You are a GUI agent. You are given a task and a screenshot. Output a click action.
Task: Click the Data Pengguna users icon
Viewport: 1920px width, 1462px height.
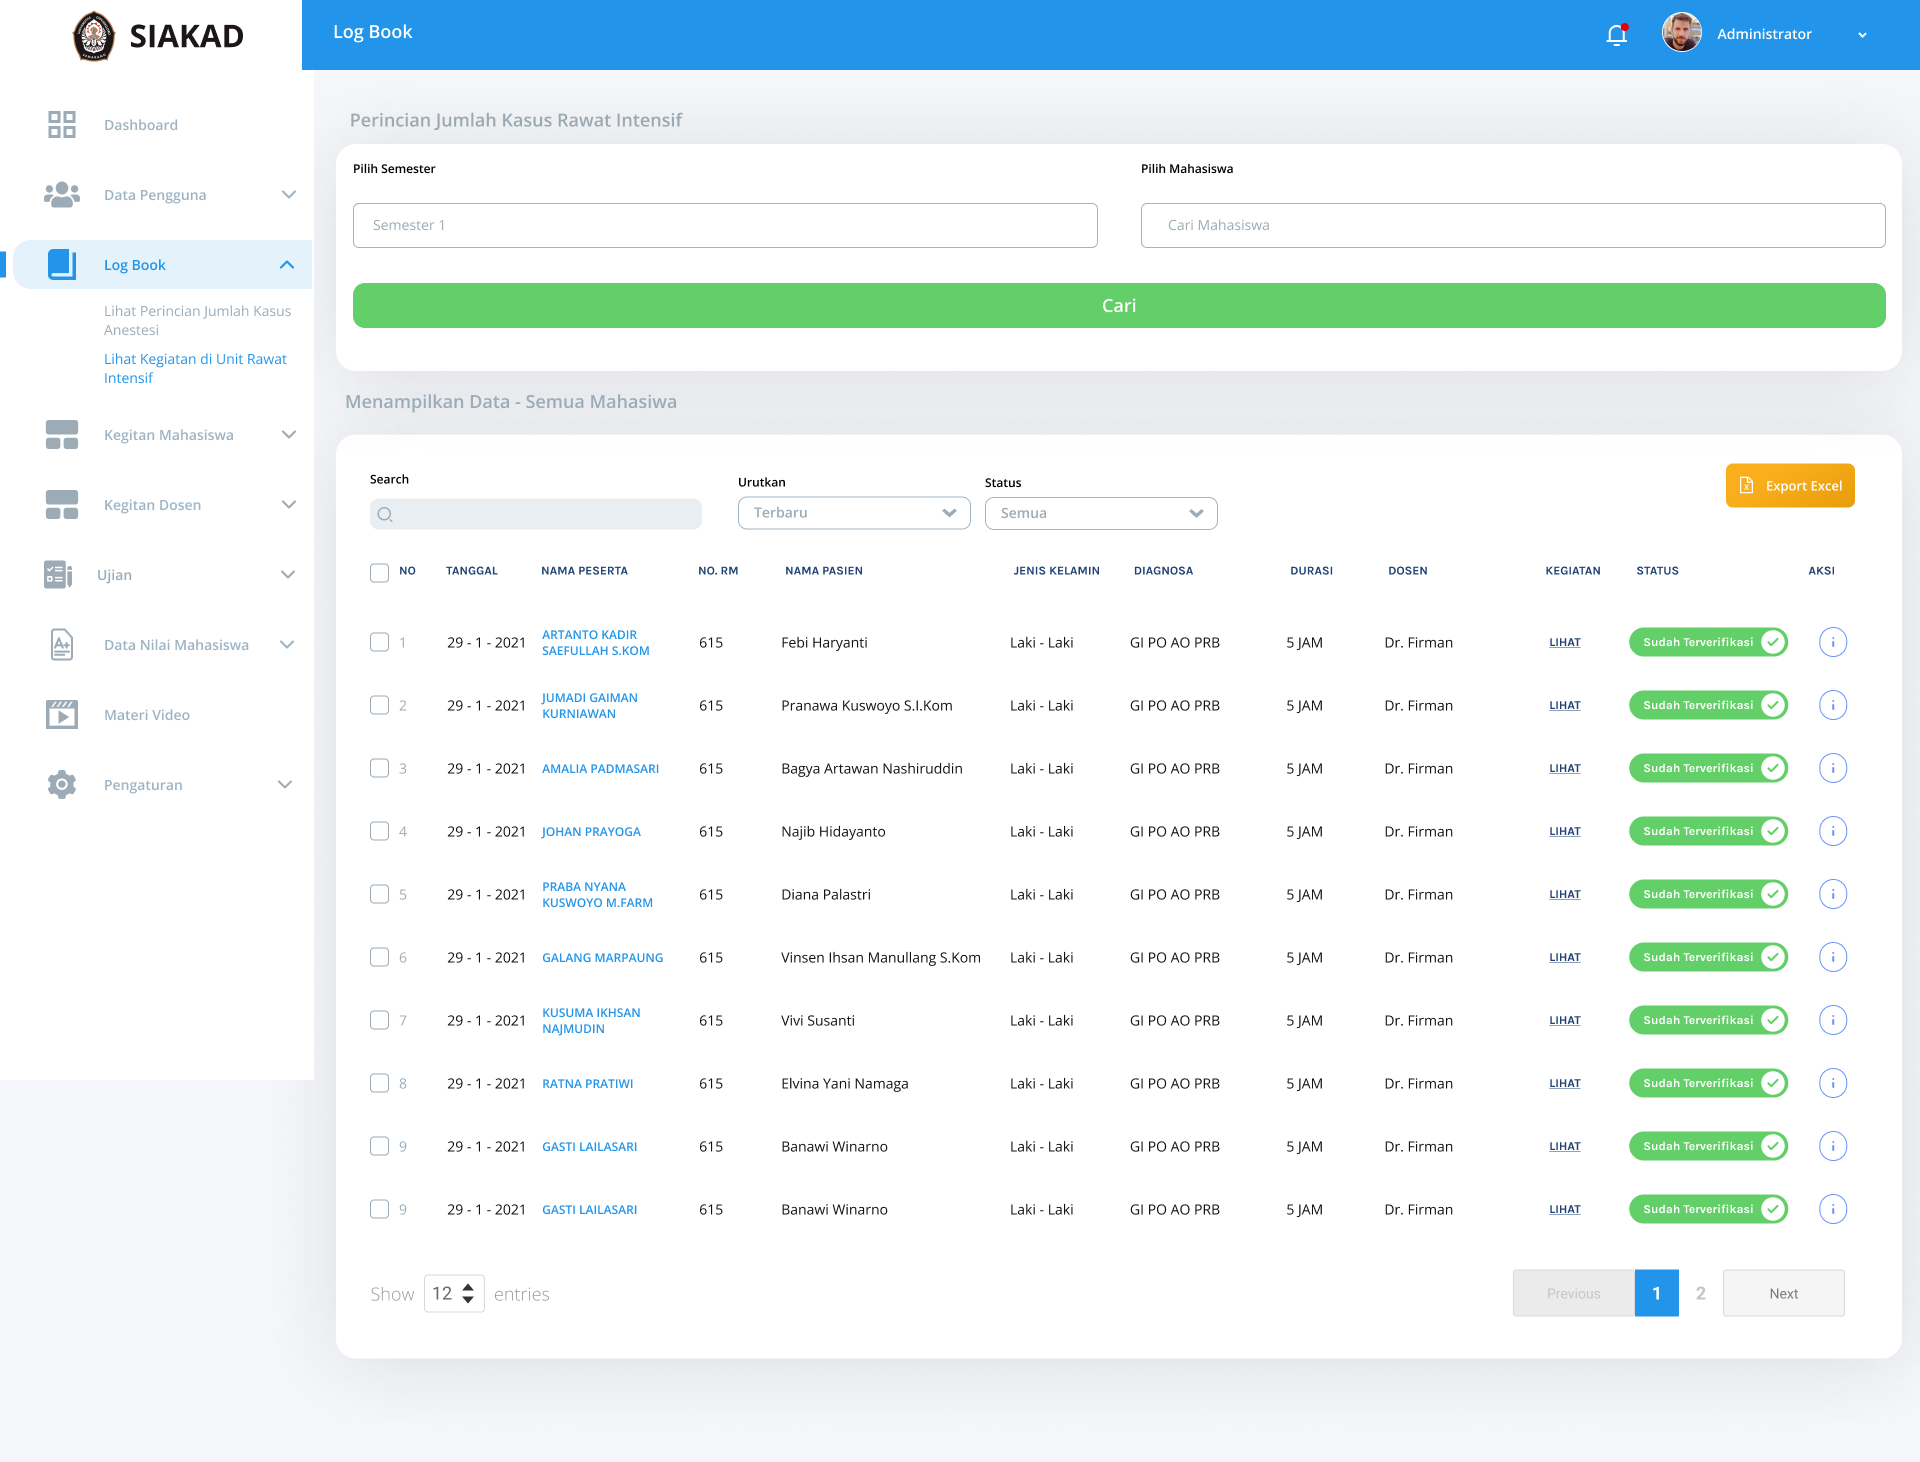click(62, 195)
